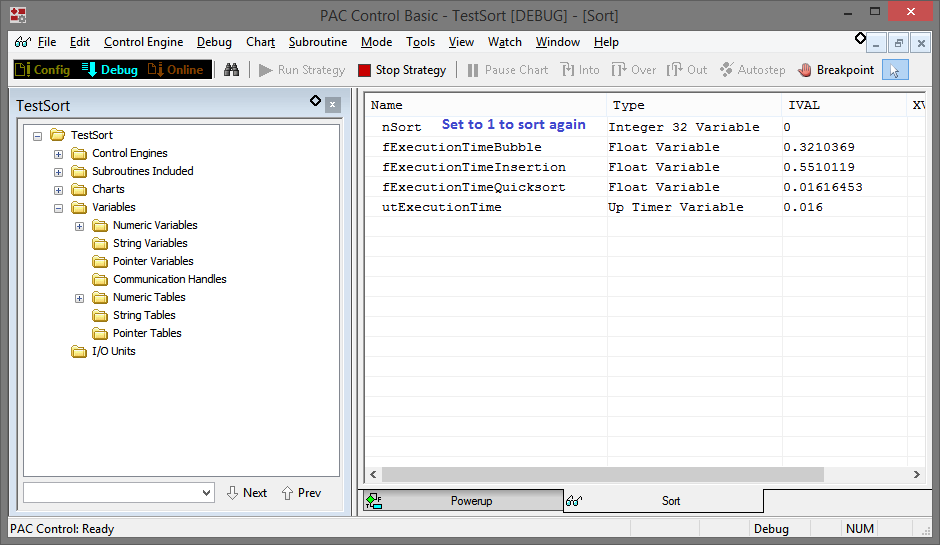Image resolution: width=940 pixels, height=545 pixels.
Task: Select Communication Handles tree item
Action: click(x=170, y=279)
